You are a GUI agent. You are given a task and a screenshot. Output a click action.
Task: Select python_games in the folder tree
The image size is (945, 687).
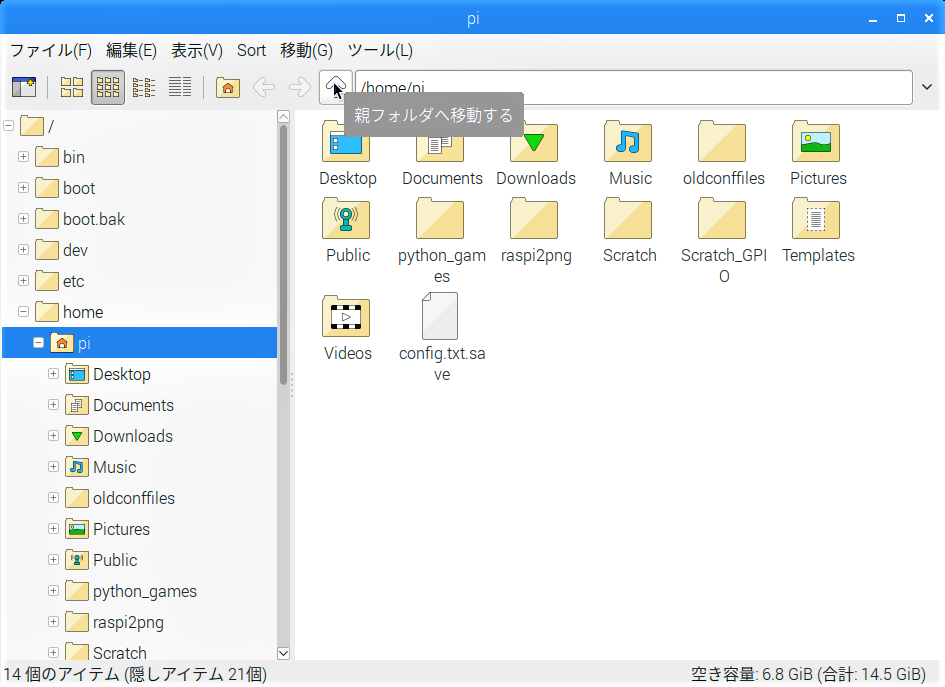tap(145, 592)
